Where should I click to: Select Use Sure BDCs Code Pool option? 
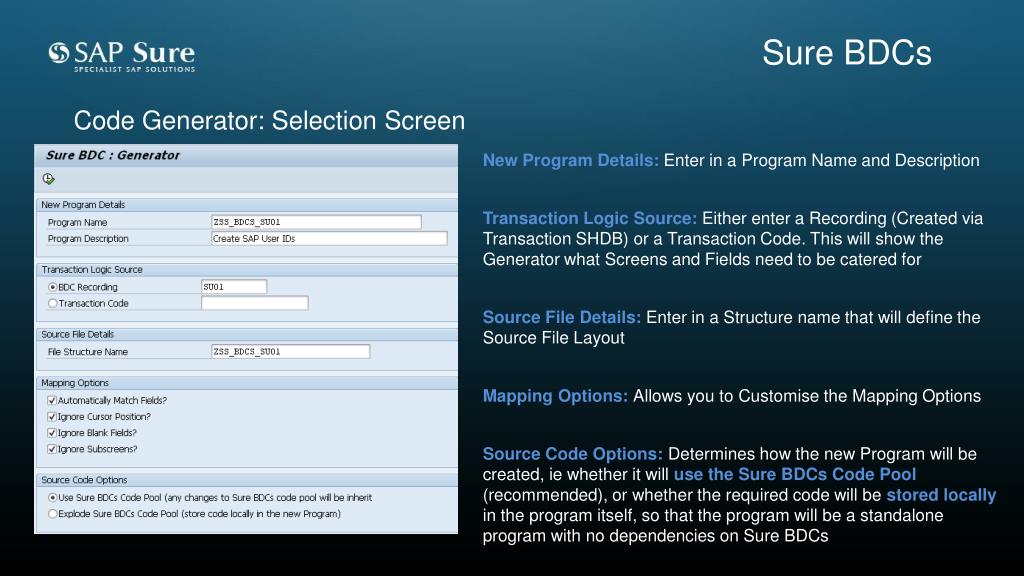tap(53, 498)
